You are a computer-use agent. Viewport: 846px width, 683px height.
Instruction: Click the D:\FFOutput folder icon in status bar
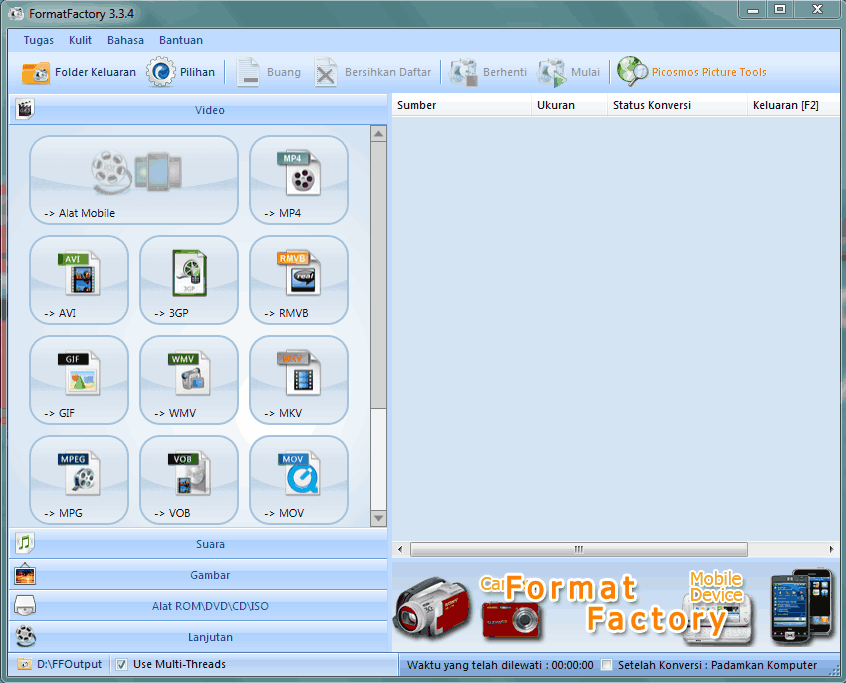pyautogui.click(x=24, y=664)
